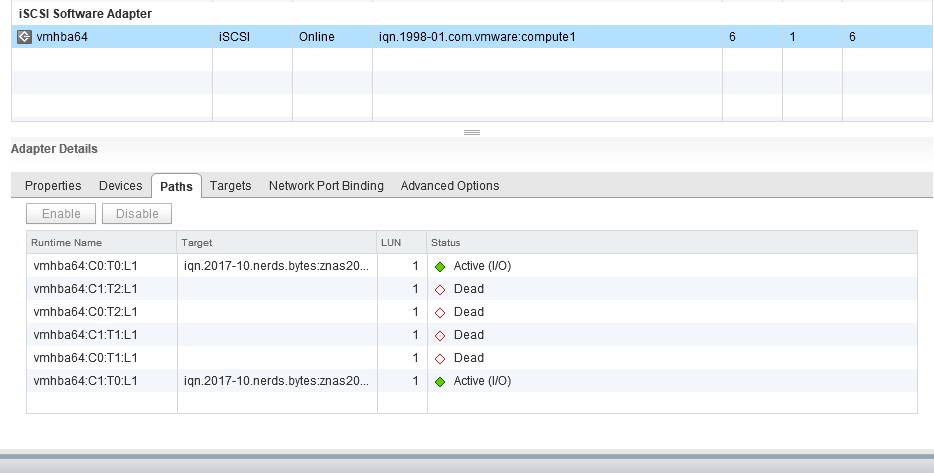
Task: Click the panel splitter grip handle
Action: point(472,132)
